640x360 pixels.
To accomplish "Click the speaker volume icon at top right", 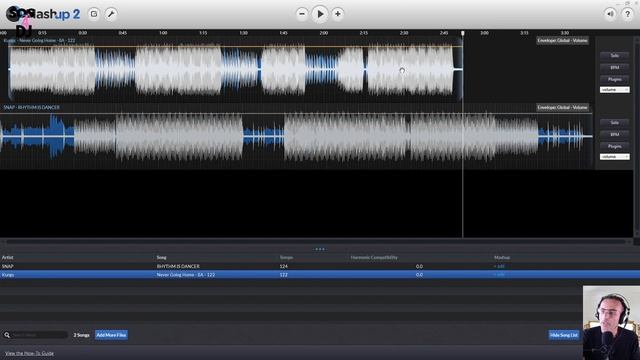I will 610,14.
